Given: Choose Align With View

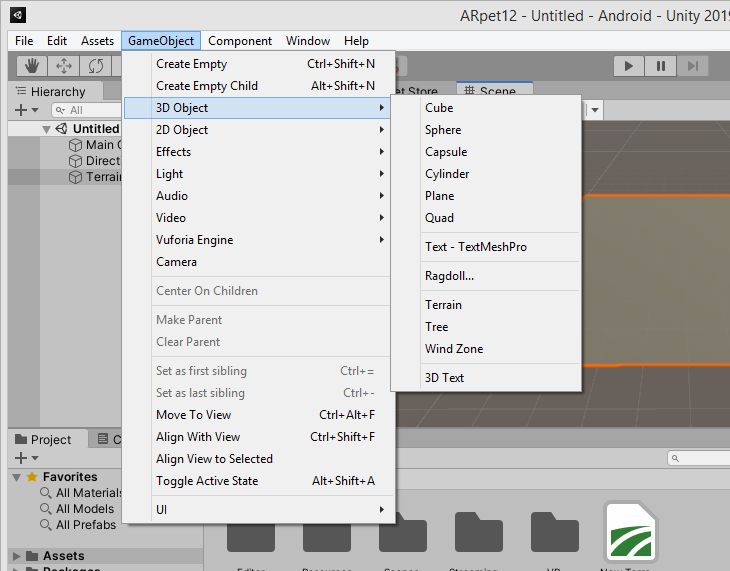Looking at the screenshot, I should click(x=258, y=437).
